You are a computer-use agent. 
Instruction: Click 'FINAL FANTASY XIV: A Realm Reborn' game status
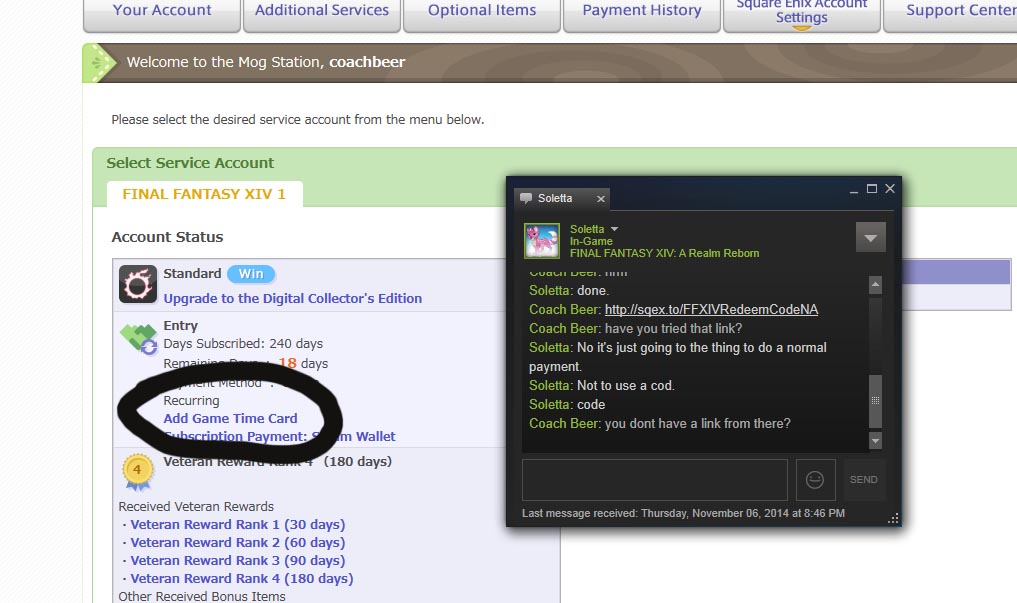(664, 254)
